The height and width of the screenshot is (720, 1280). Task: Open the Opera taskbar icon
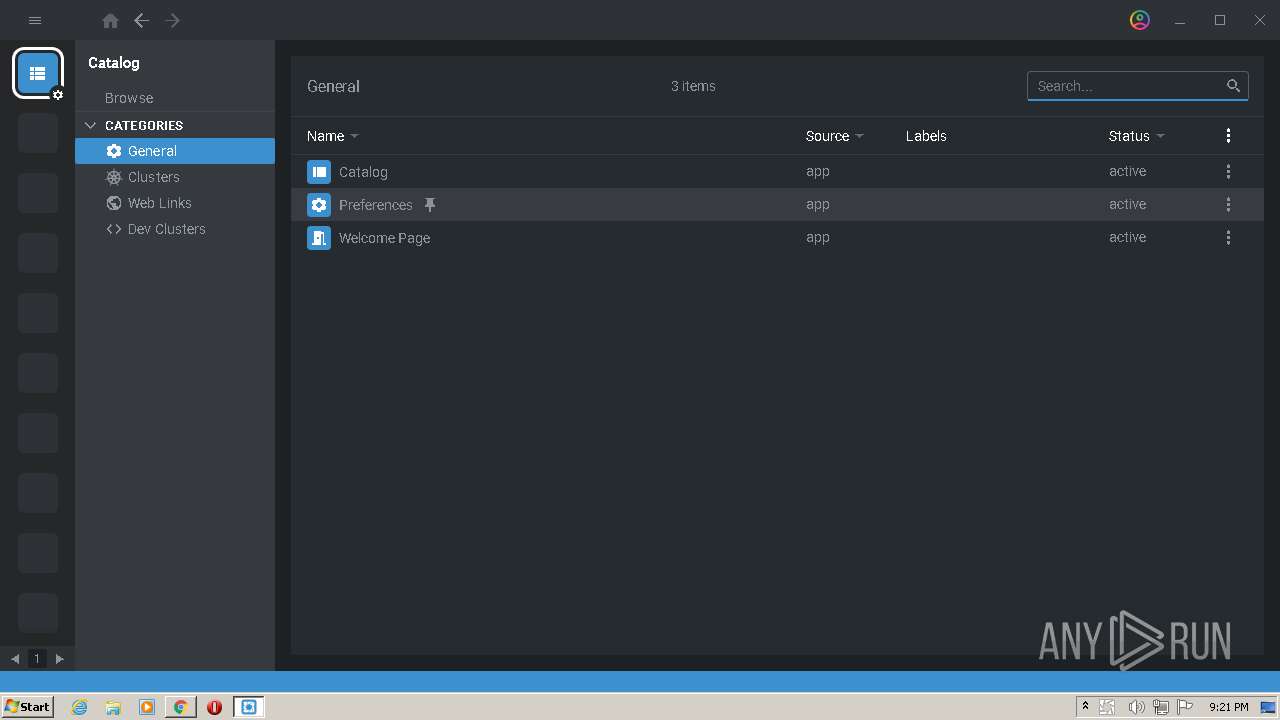214,707
